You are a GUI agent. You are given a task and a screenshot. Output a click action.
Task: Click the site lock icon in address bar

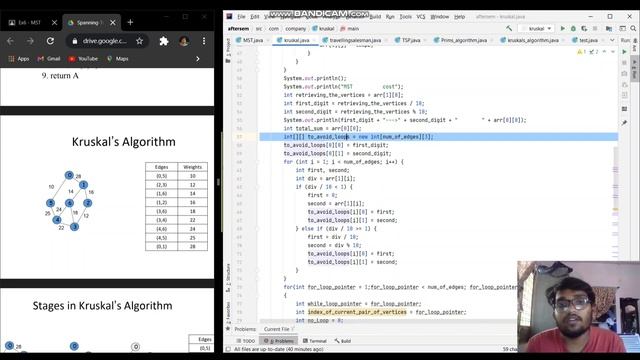point(75,41)
